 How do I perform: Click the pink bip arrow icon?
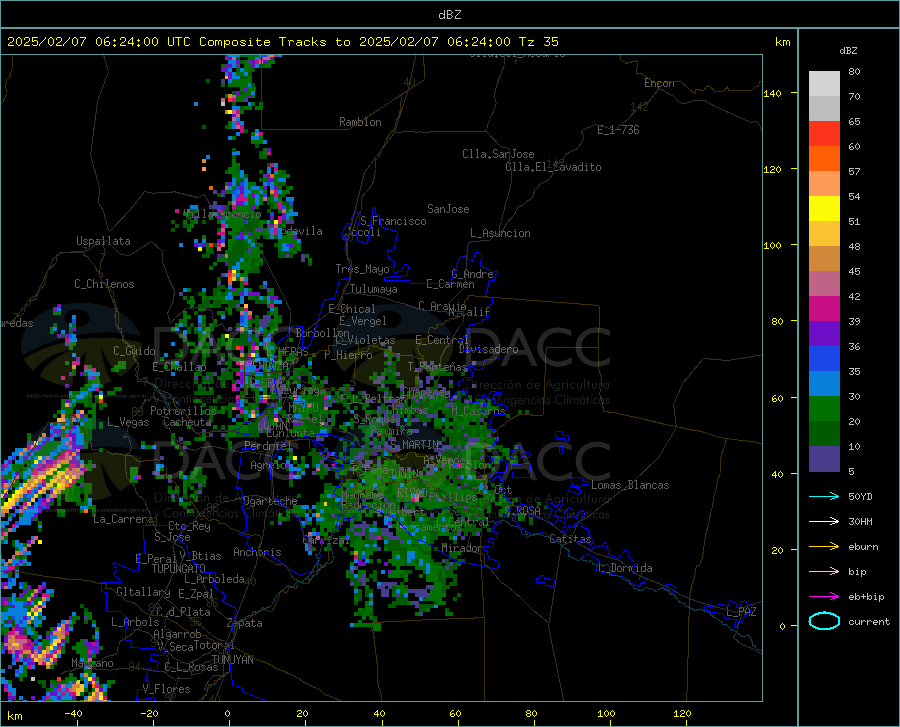(824, 571)
